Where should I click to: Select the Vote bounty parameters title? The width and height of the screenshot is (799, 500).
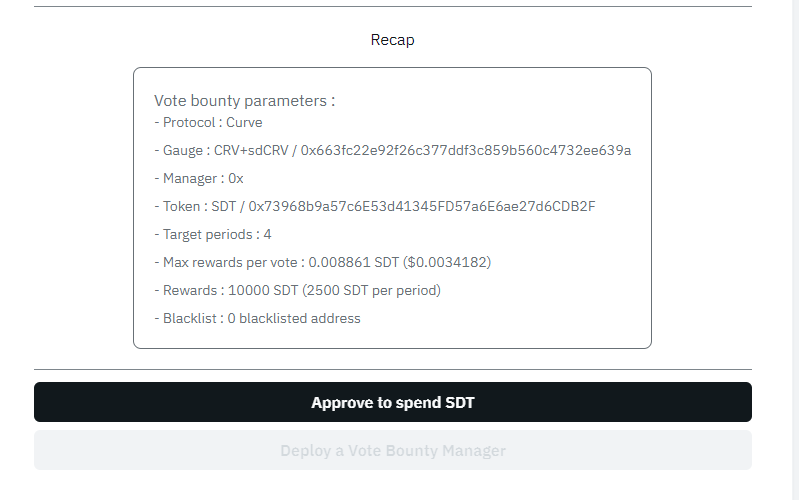click(244, 101)
